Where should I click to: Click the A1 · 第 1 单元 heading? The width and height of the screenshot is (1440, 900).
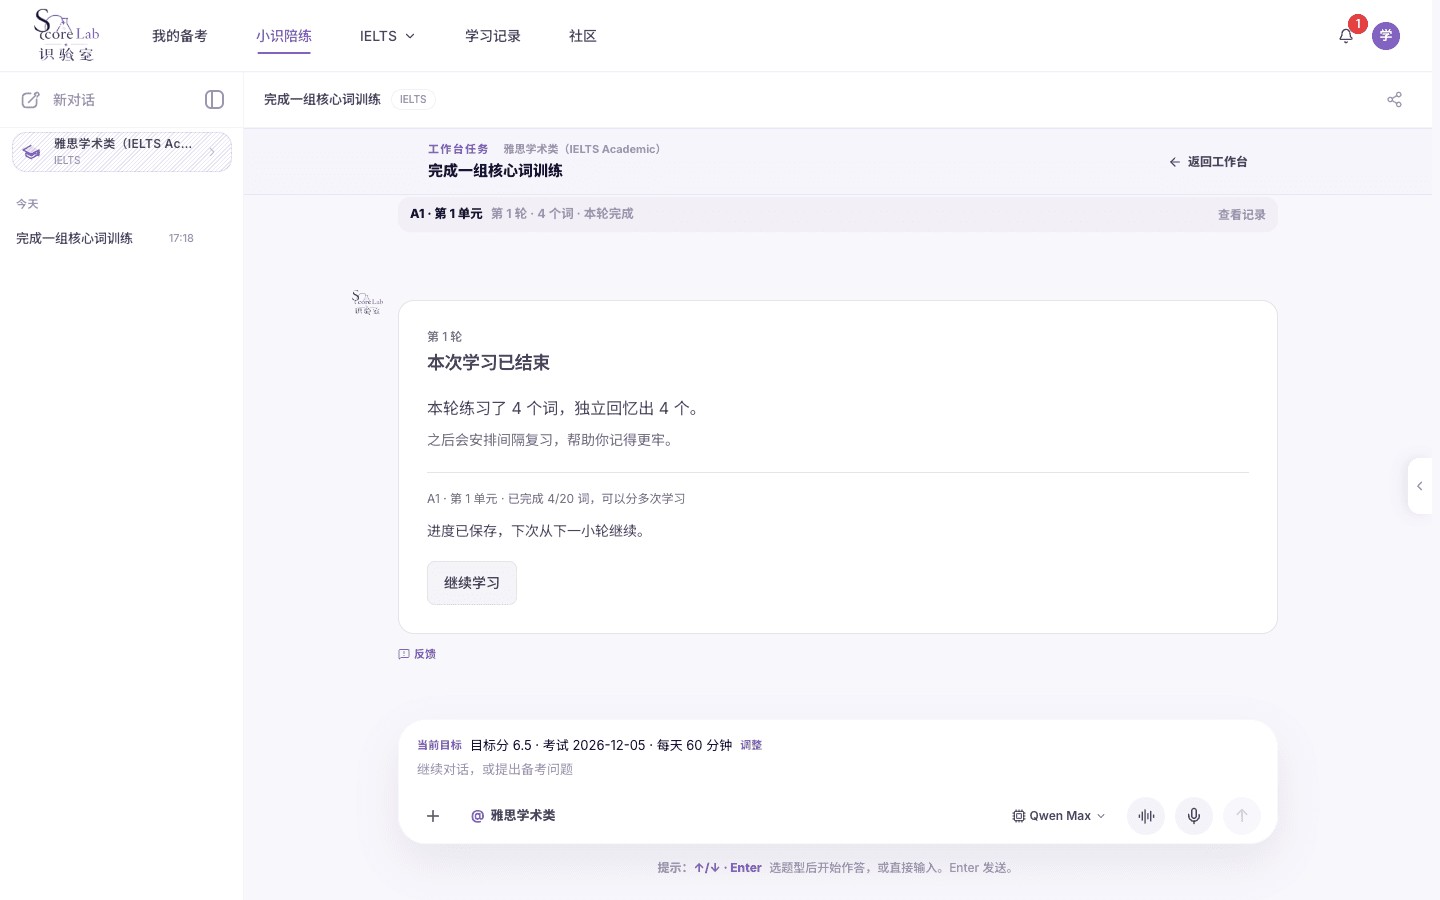[446, 214]
